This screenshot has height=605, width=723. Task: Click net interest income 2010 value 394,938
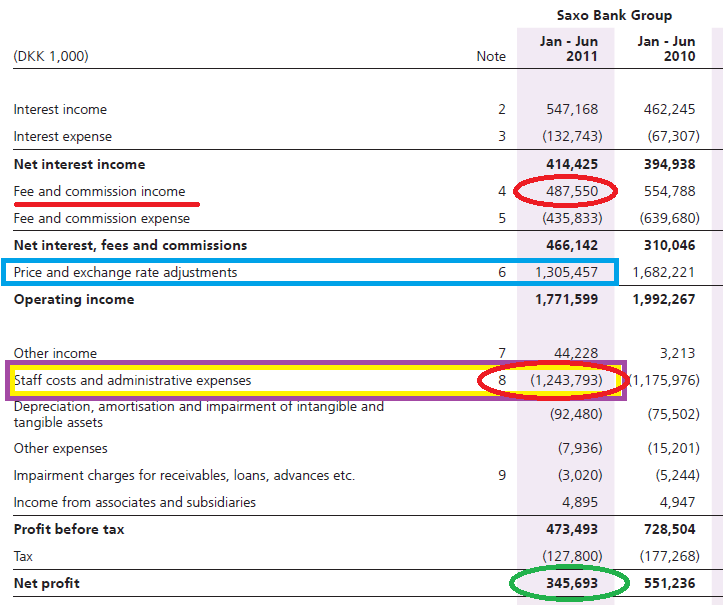point(670,164)
